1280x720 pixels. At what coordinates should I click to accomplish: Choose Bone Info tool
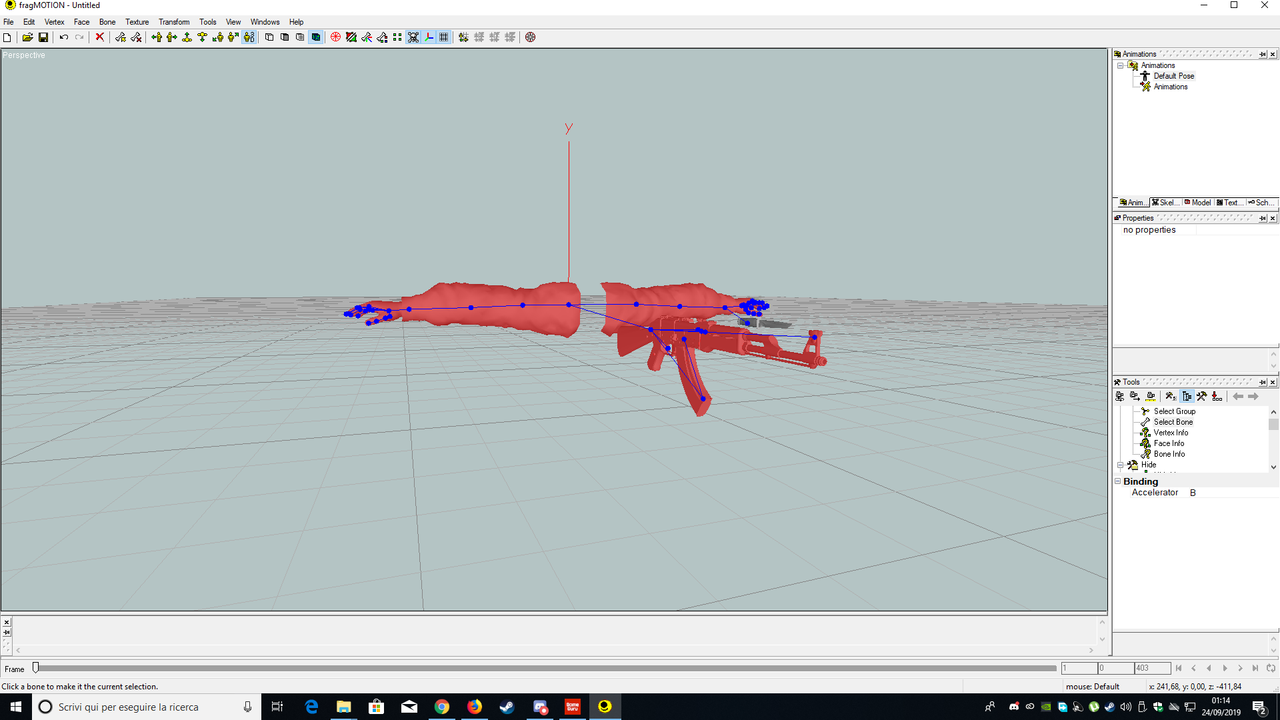pos(1169,454)
